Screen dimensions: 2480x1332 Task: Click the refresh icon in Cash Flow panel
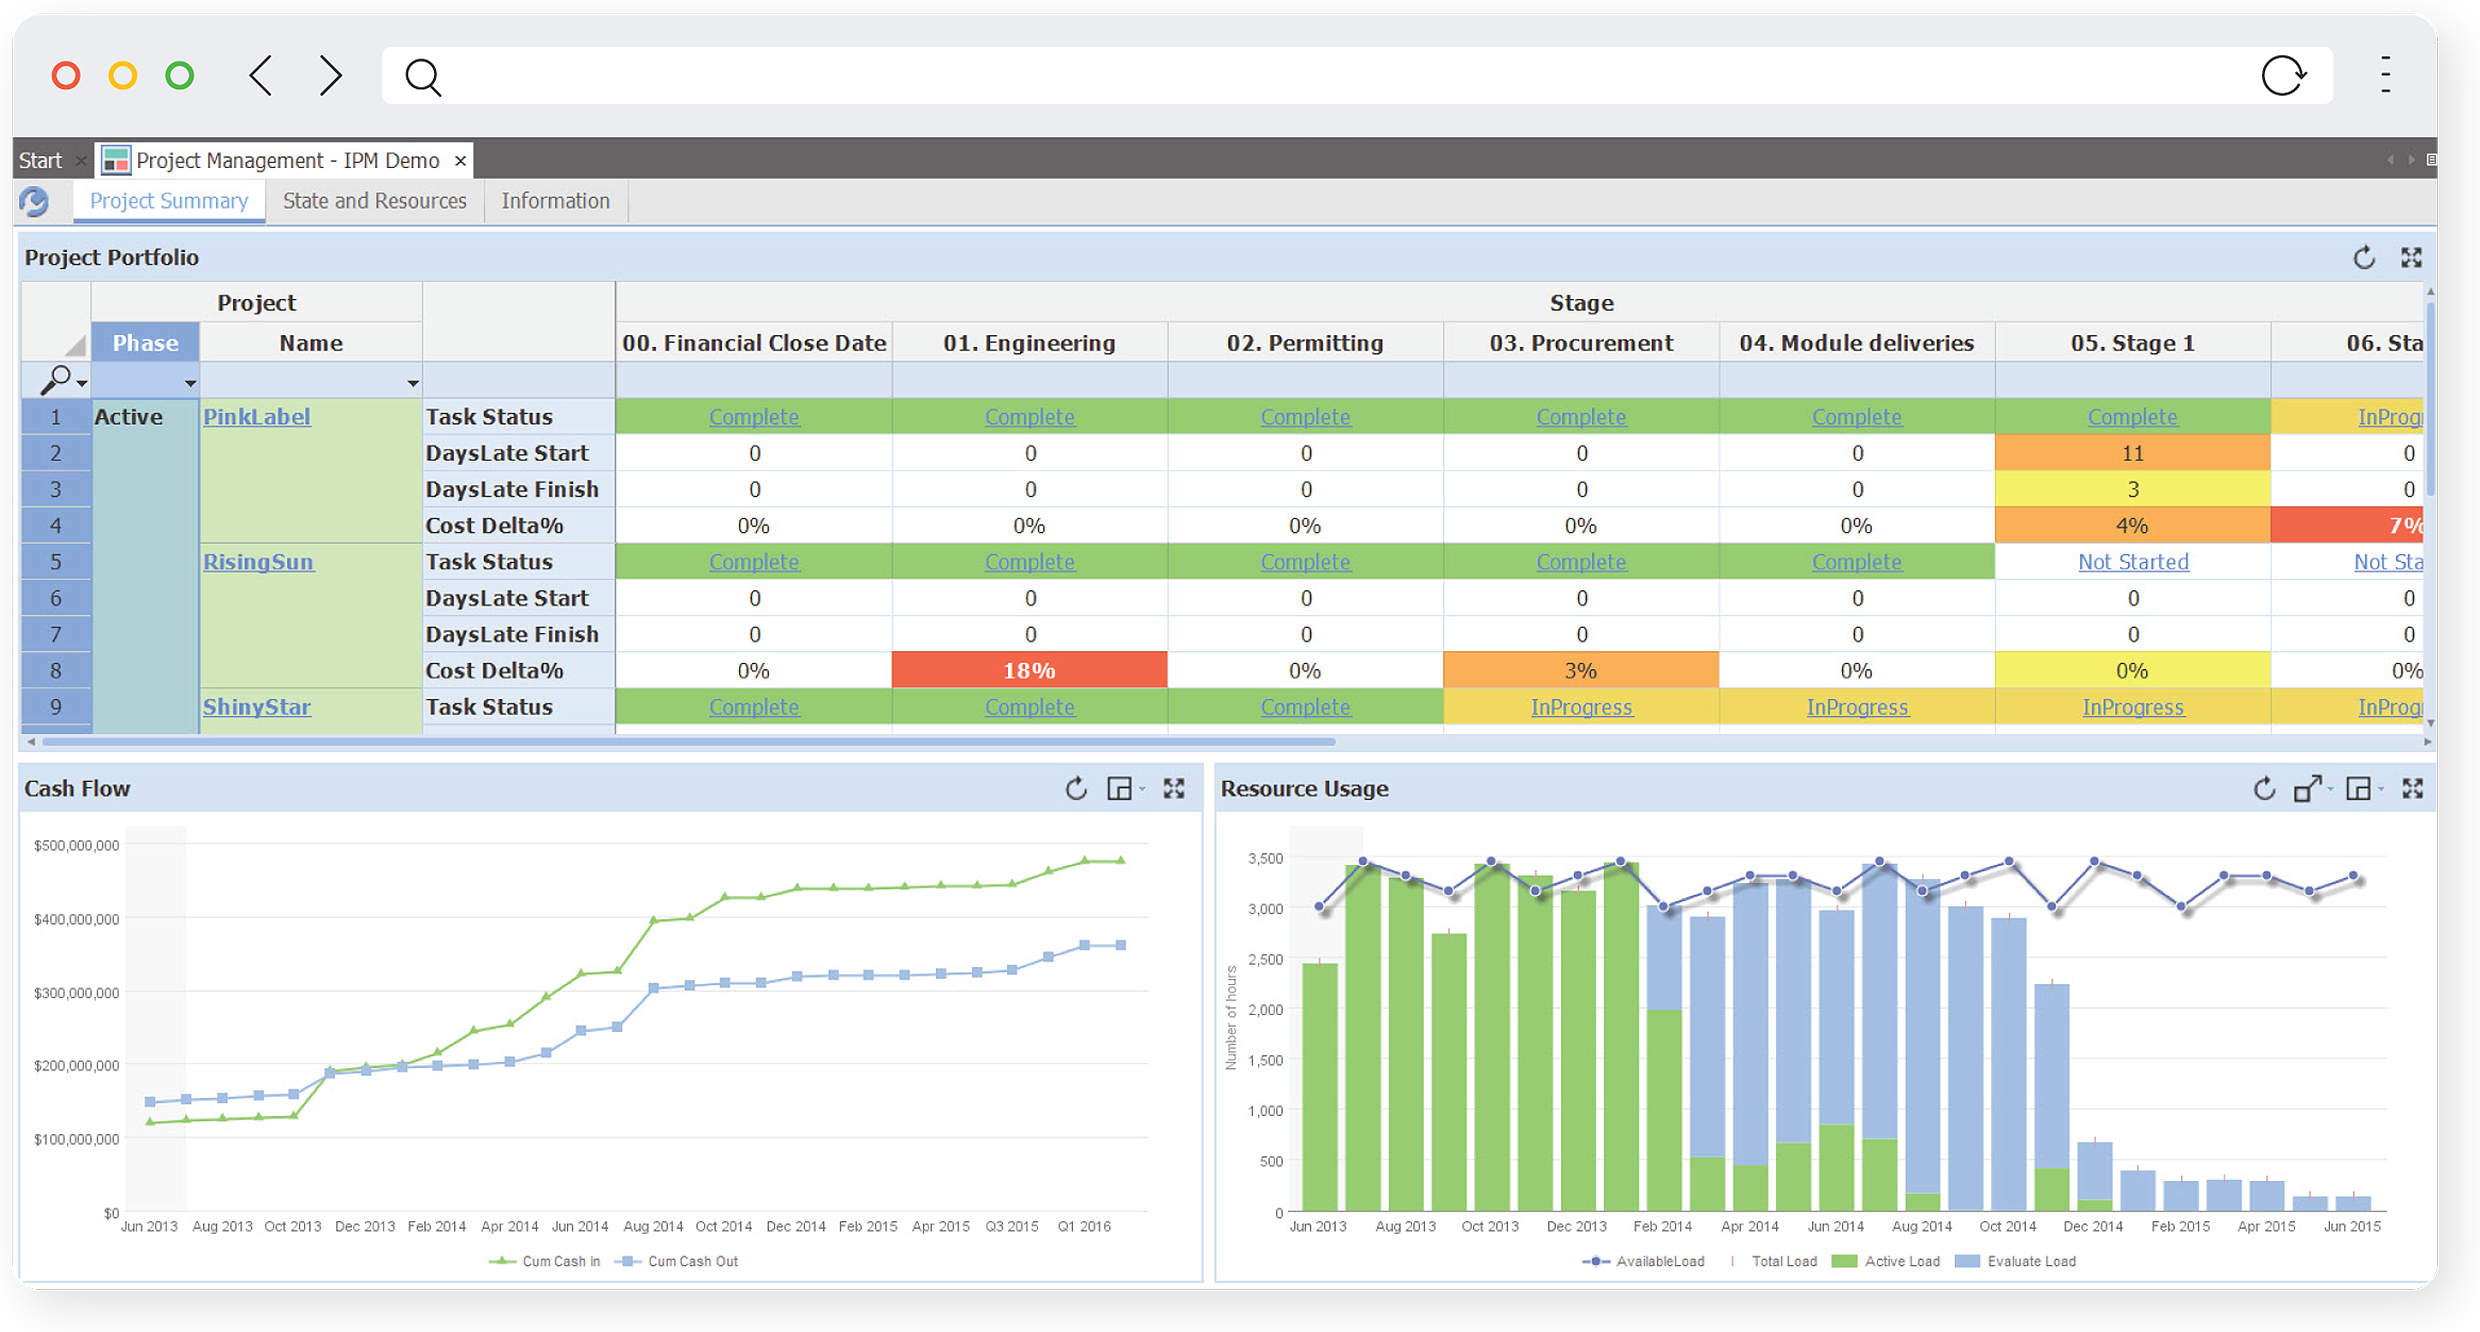pos(1075,788)
